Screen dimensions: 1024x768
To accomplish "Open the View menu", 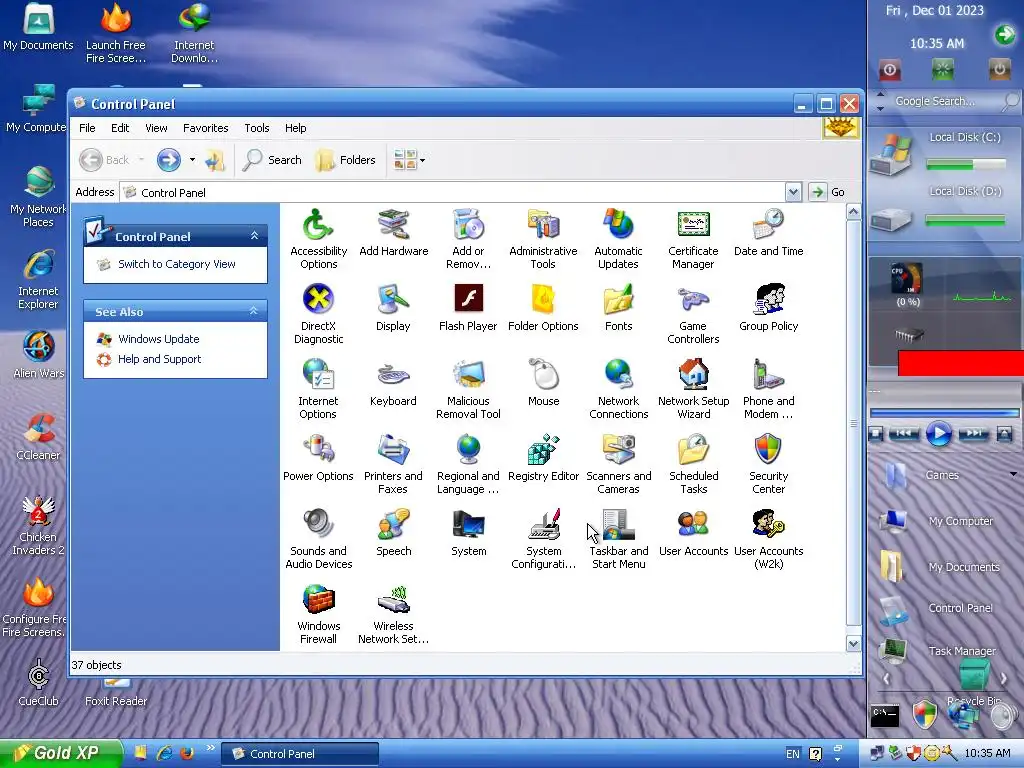I will point(156,128).
